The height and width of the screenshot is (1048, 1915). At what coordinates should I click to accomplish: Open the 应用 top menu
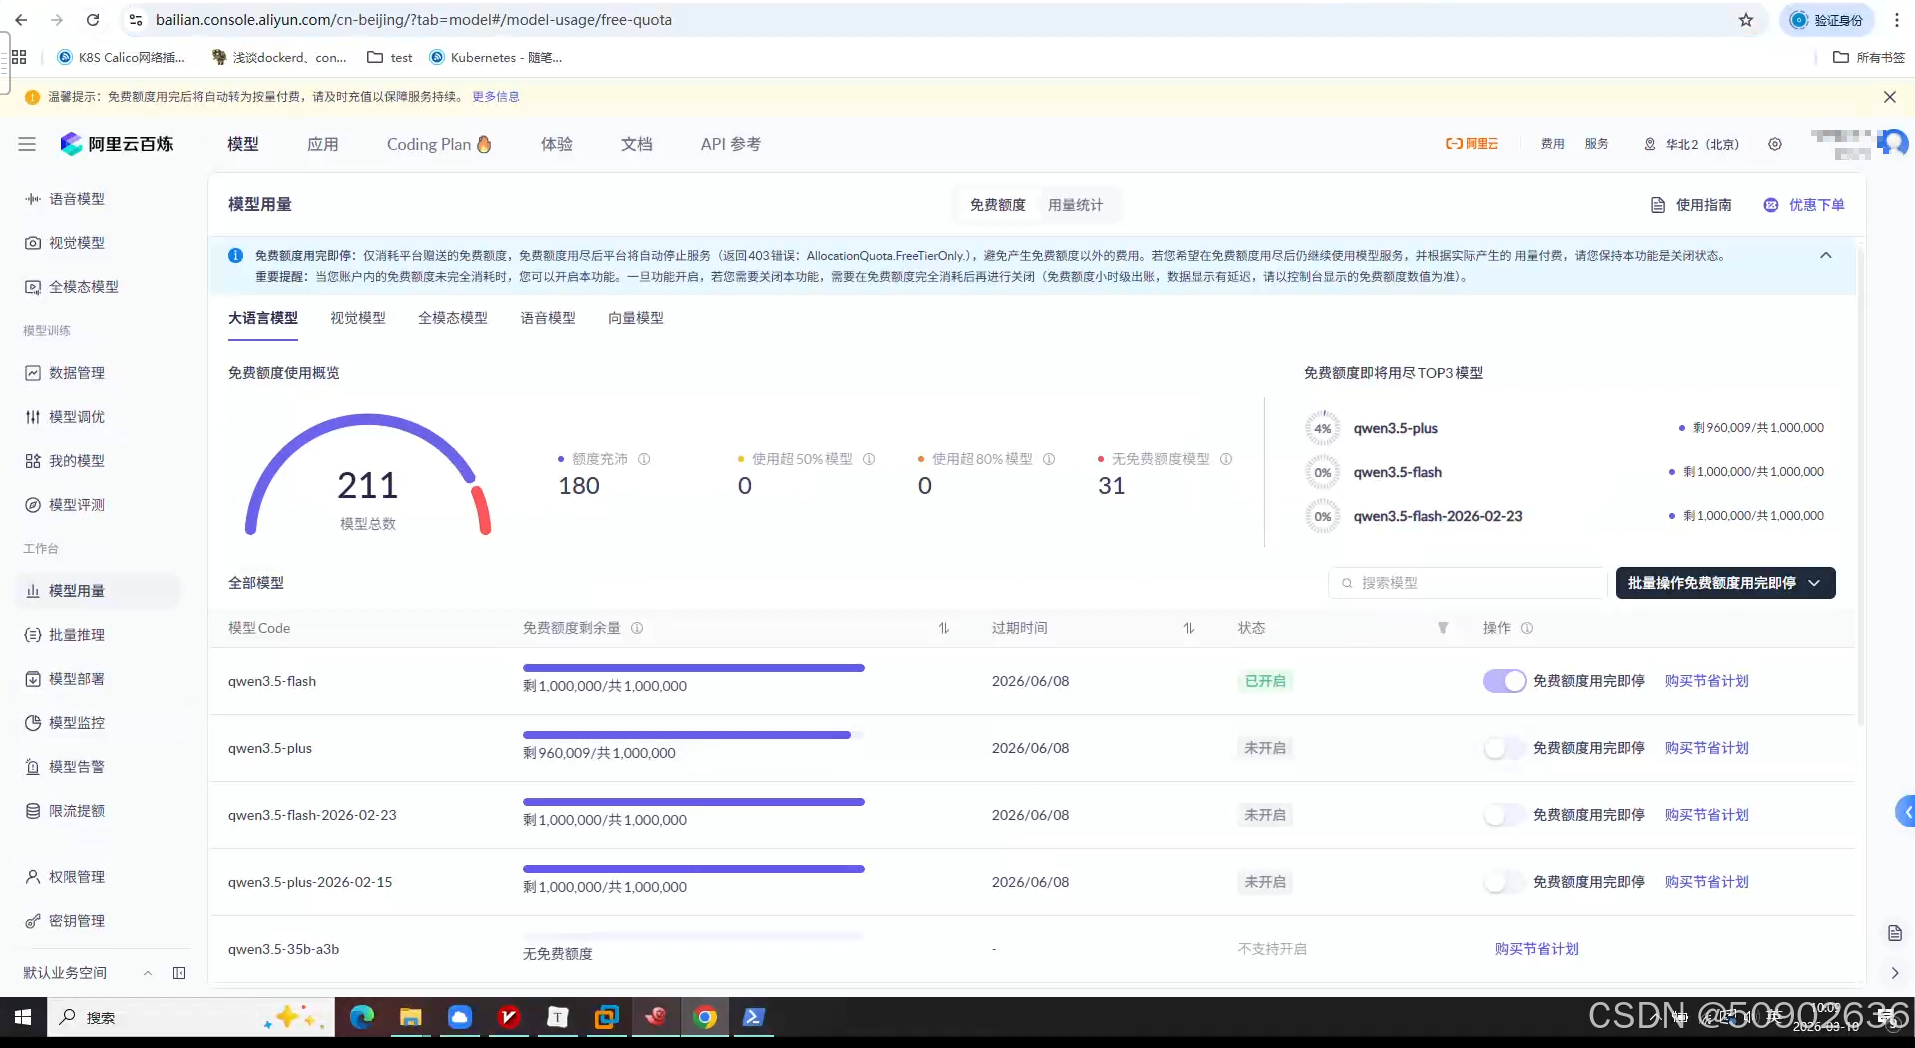(323, 144)
